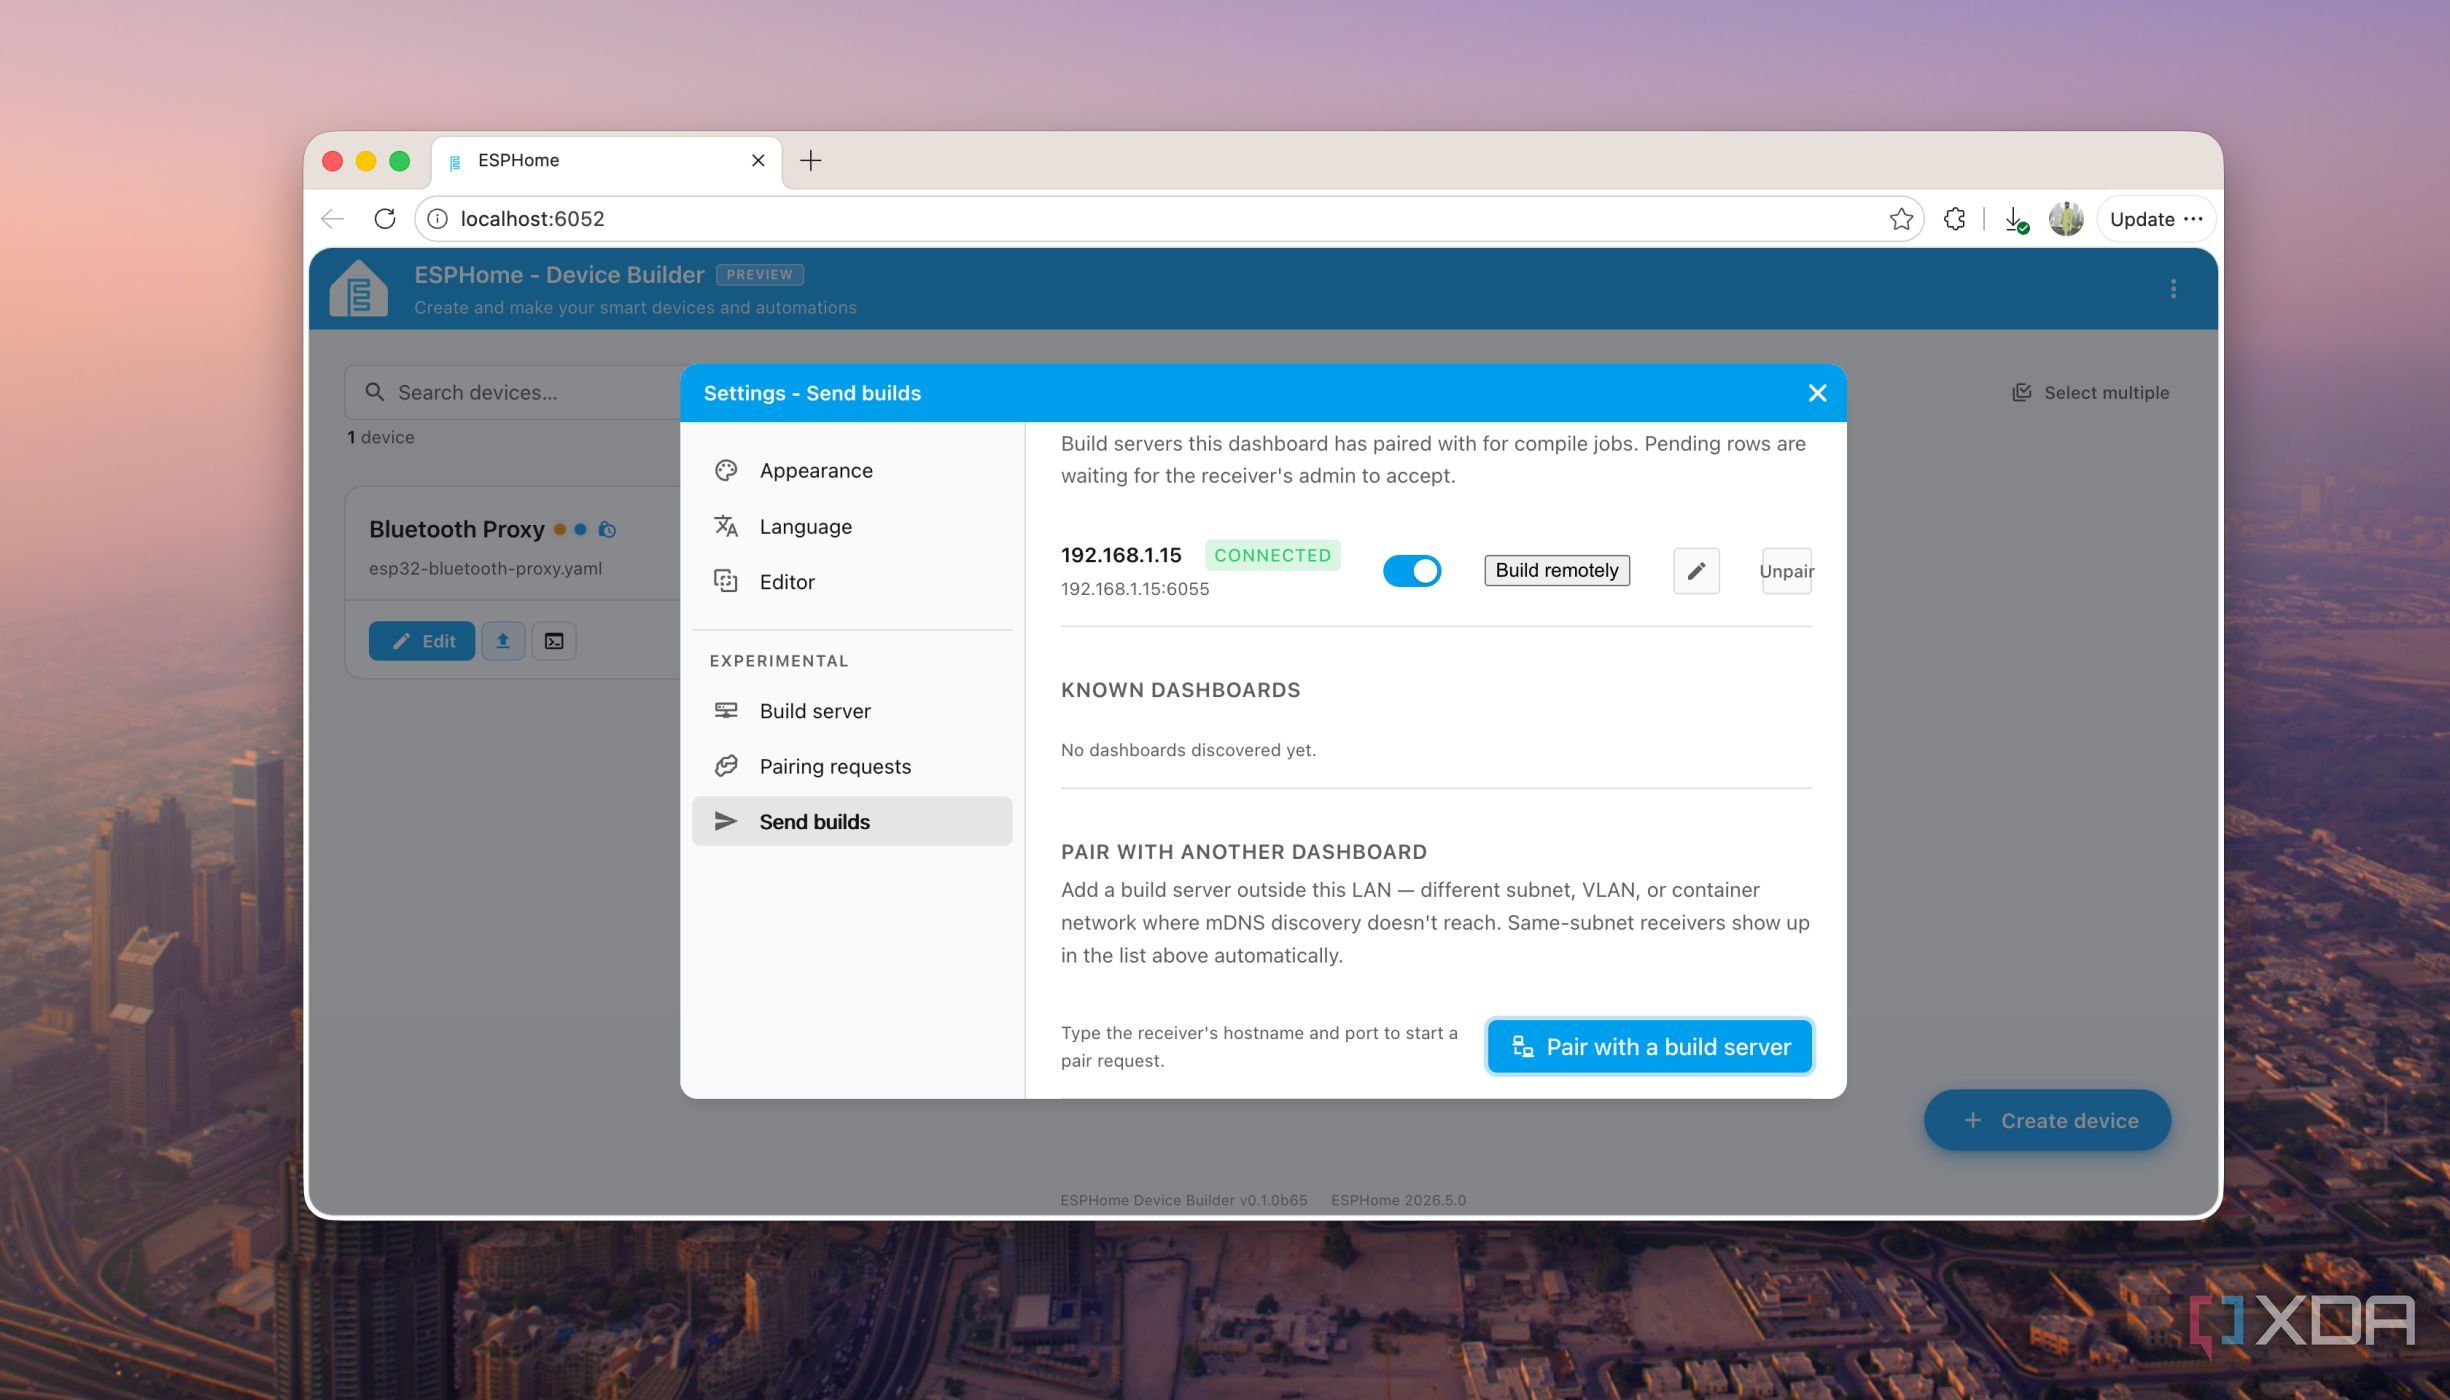
Task: Click the browser Update button
Action: tap(2156, 219)
